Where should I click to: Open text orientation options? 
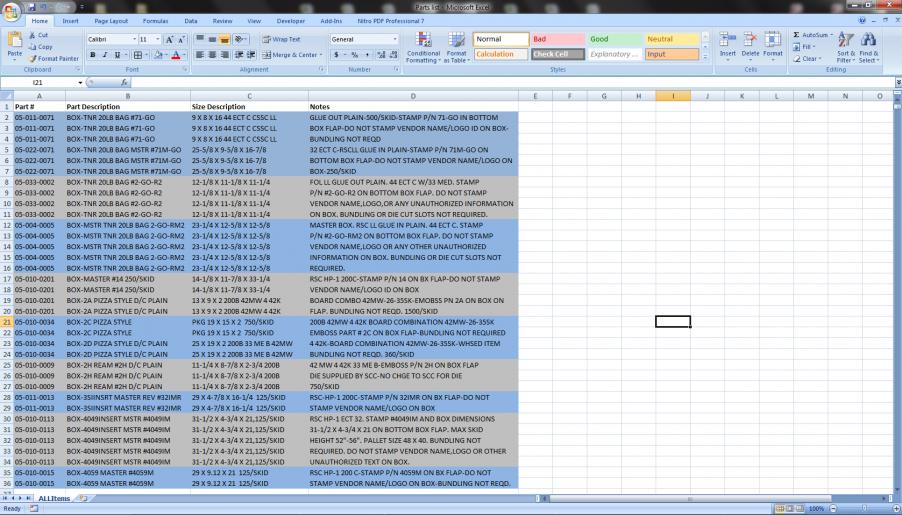coord(240,40)
